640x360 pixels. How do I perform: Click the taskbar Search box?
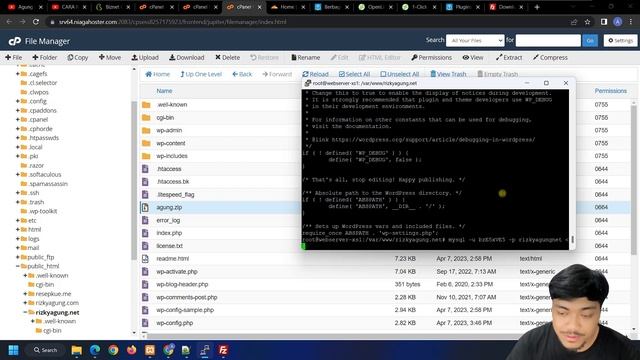(45, 350)
